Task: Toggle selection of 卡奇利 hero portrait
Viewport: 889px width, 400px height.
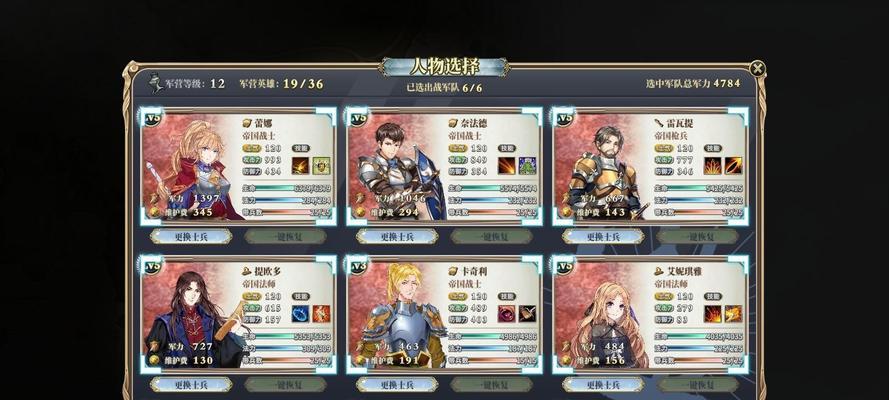Action: coord(397,316)
